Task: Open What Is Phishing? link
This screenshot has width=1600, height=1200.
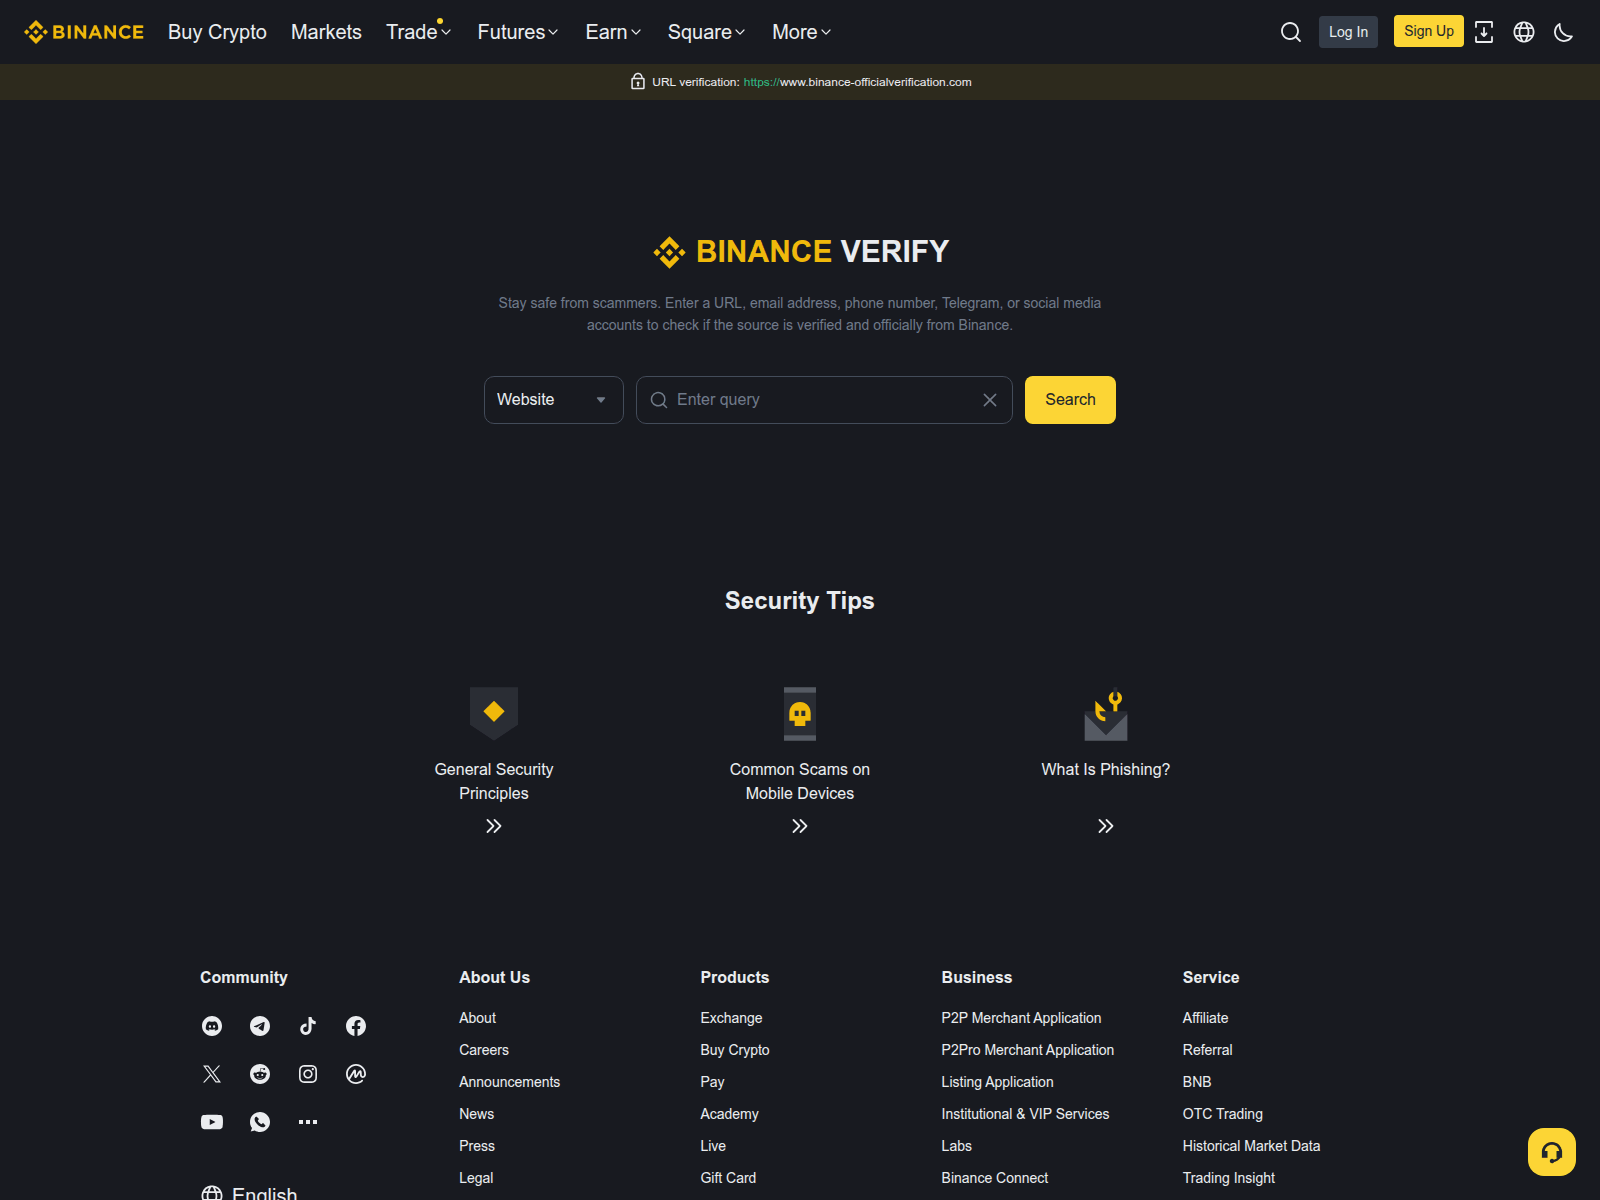Action: (1106, 769)
